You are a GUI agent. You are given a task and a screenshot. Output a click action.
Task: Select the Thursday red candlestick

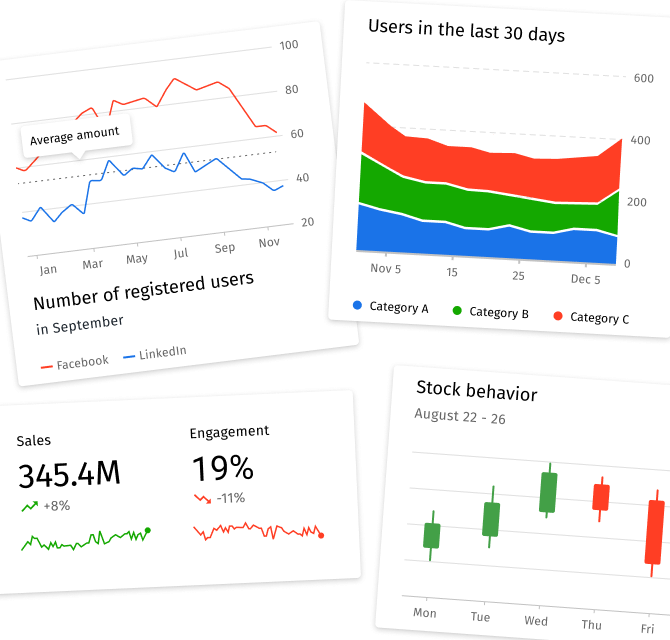tap(601, 498)
